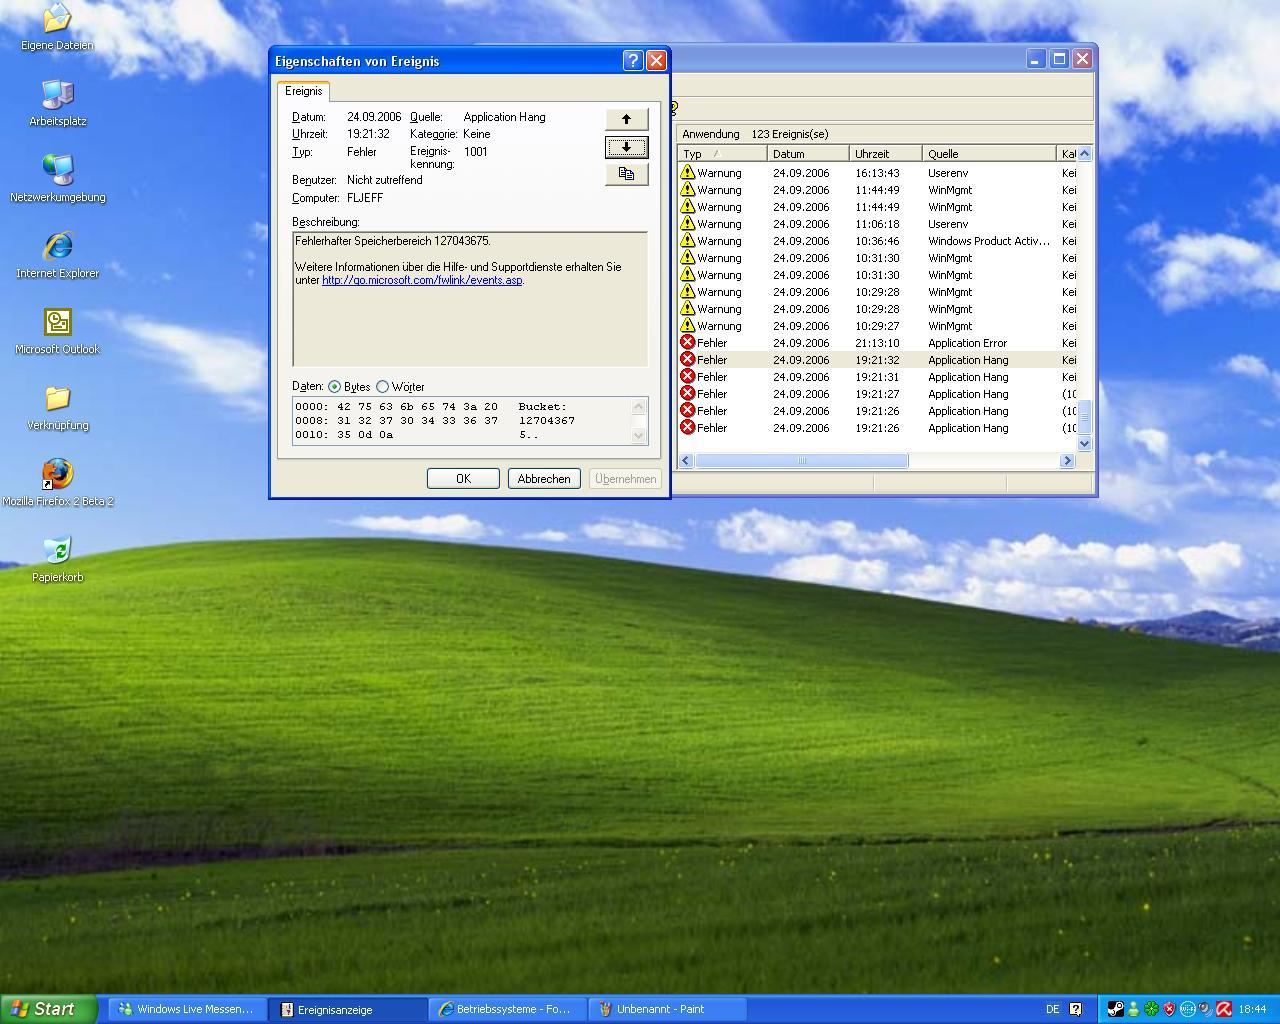This screenshot has width=1280, height=1024.
Task: Click inside Beschreibung text box
Action: (x=470, y=299)
